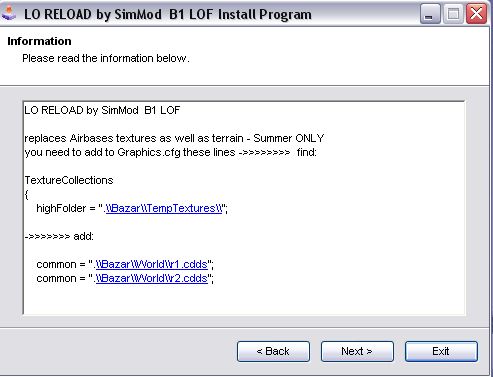Screen dimensions: 493x377
Task: Minimize the install program window
Action: click(430, 14)
